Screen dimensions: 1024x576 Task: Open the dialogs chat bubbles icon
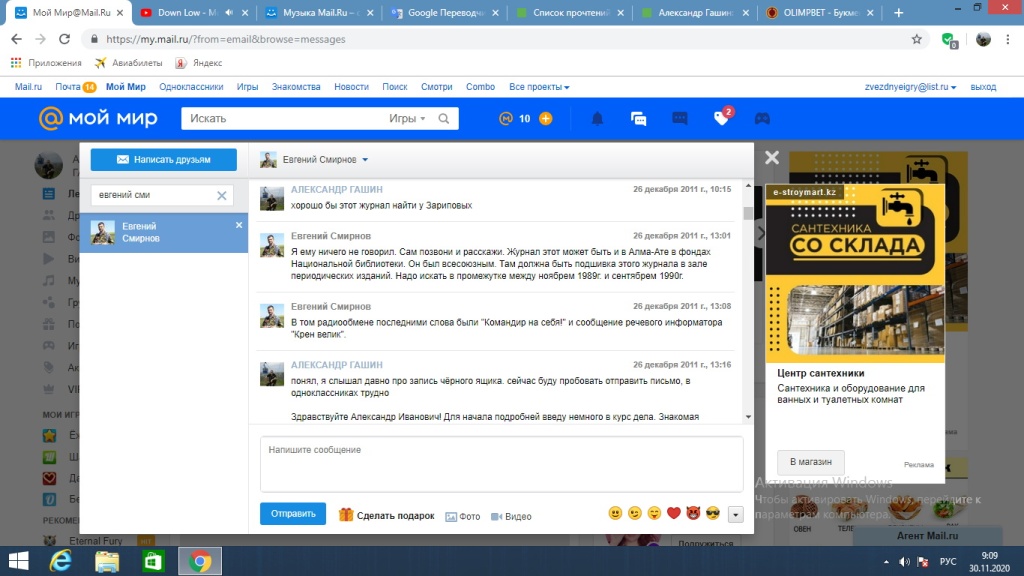coord(638,118)
